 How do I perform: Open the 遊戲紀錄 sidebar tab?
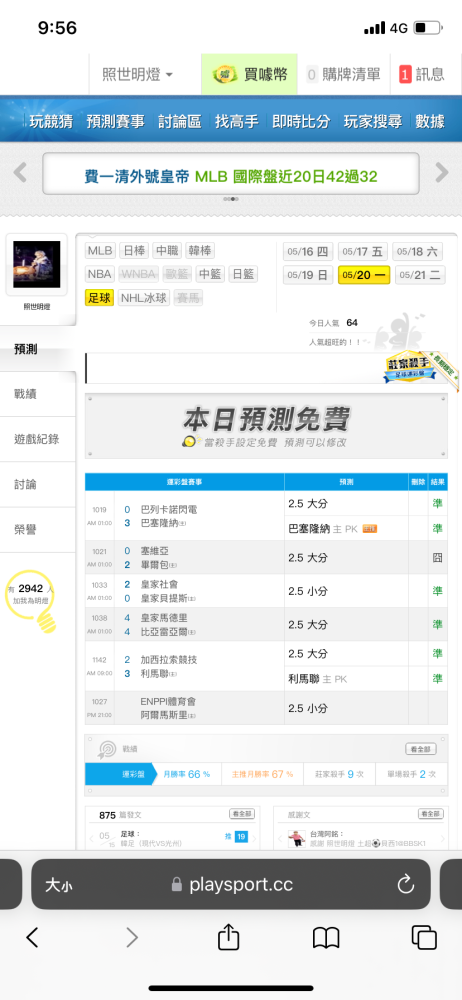[x=38, y=439]
